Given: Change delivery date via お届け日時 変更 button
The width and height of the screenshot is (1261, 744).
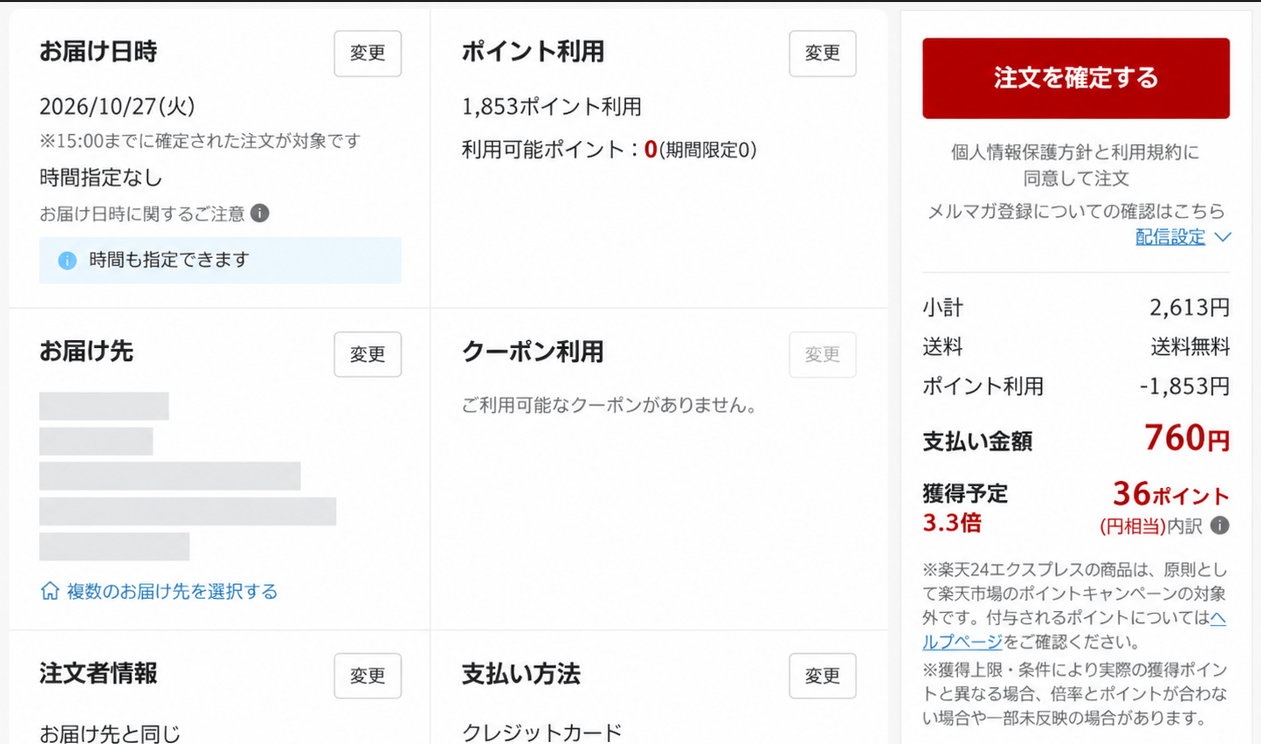Looking at the screenshot, I should point(368,53).
